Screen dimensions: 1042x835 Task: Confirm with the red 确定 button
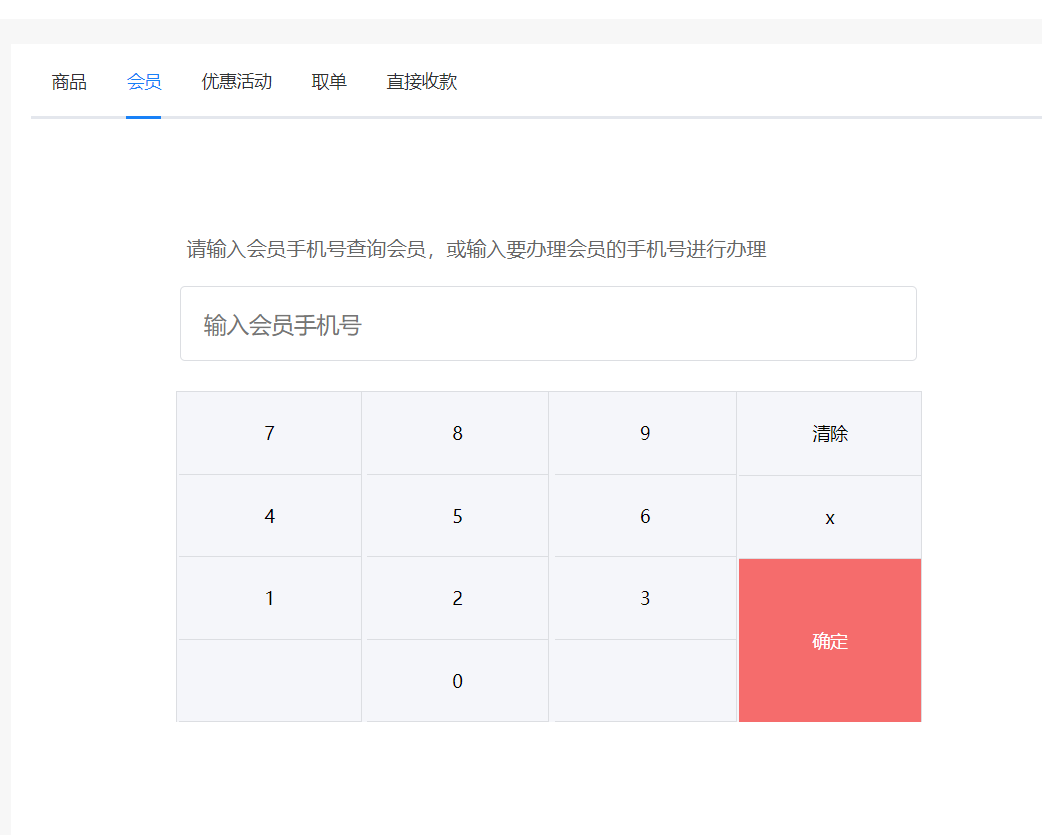[x=829, y=640]
